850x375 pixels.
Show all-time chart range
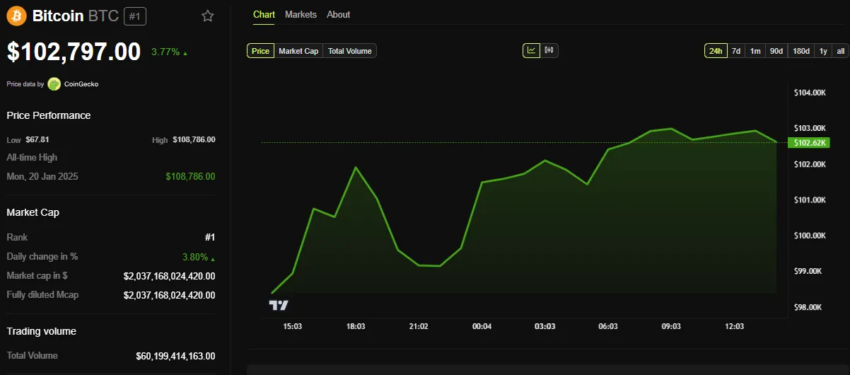pos(840,51)
